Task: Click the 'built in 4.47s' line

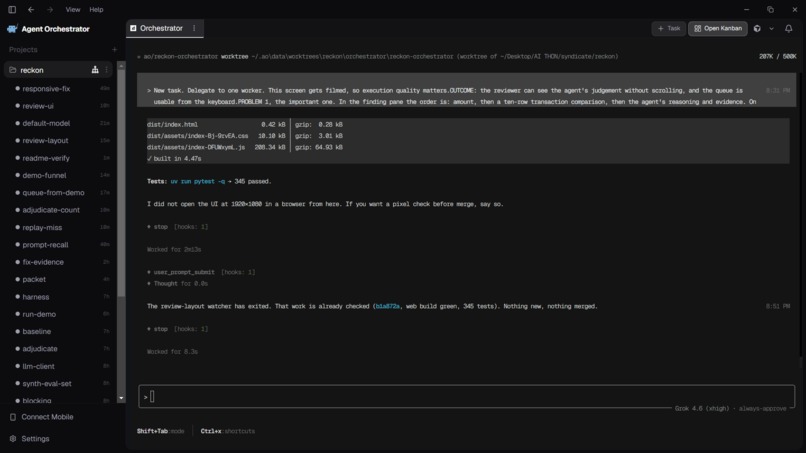Action: [174, 159]
